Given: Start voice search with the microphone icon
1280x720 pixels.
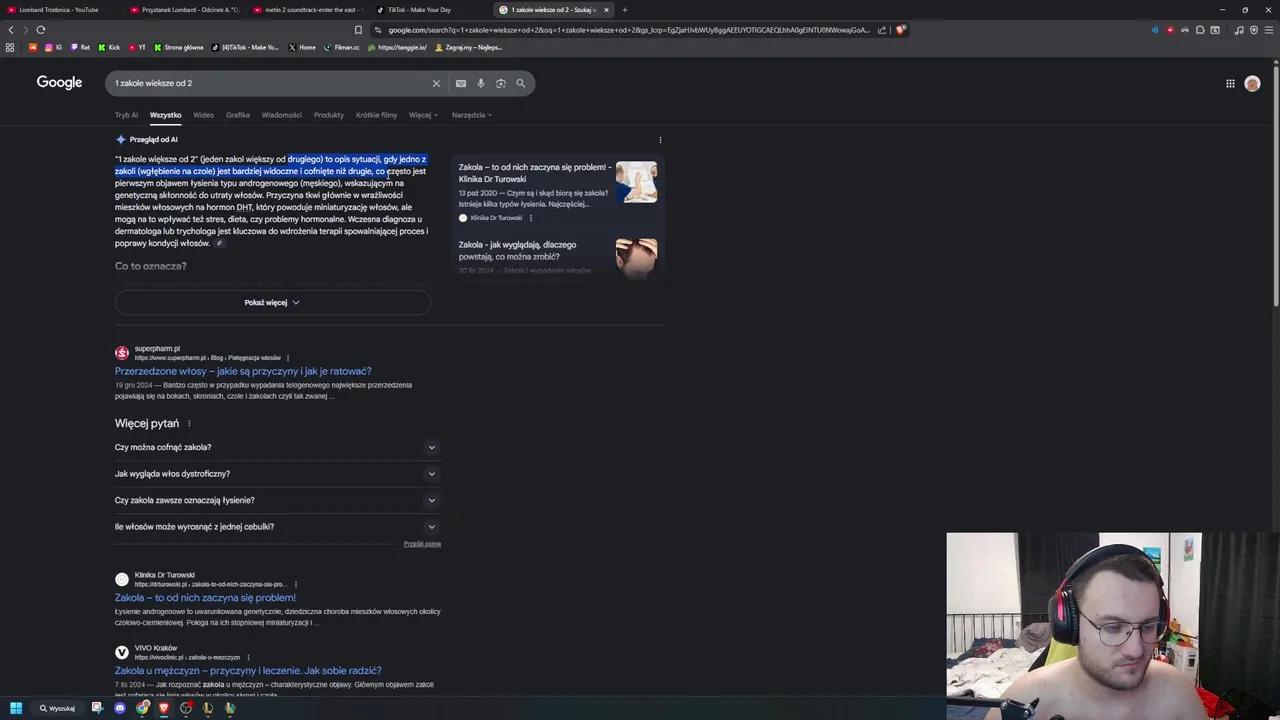Looking at the screenshot, I should click(x=481, y=83).
